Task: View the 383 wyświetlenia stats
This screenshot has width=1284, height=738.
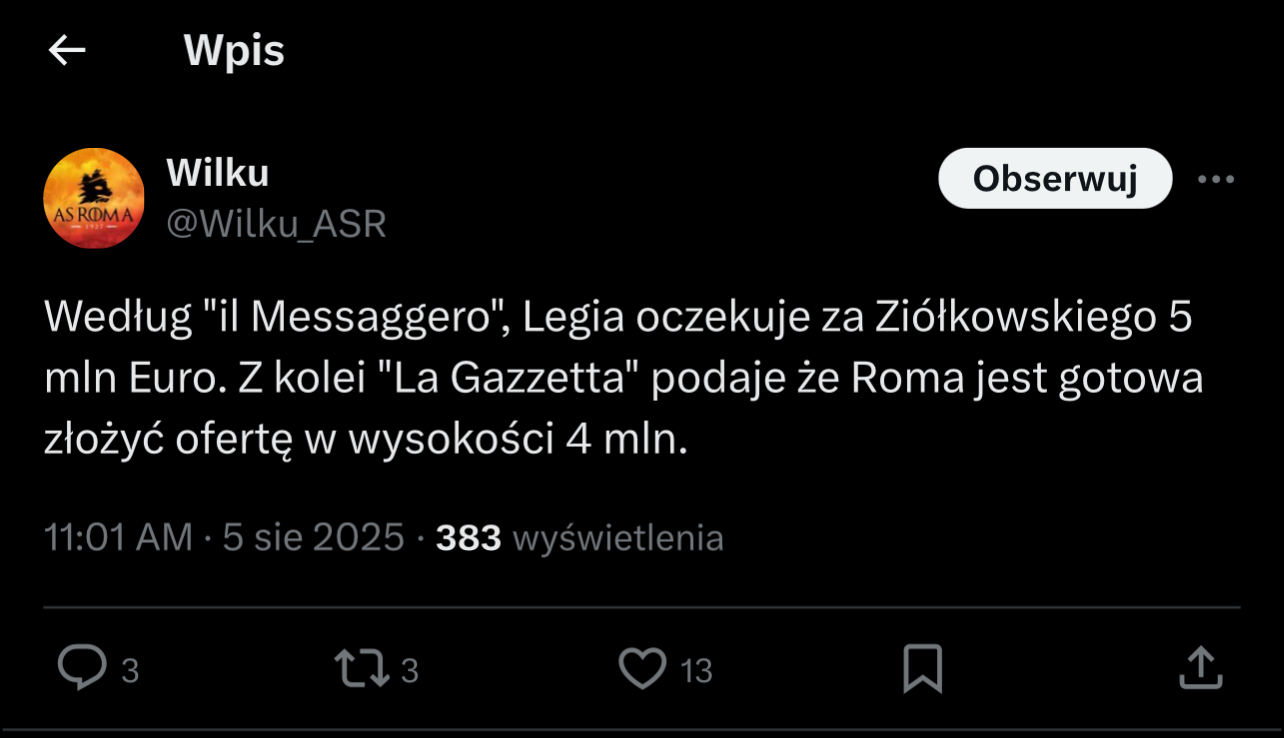Action: [580, 538]
